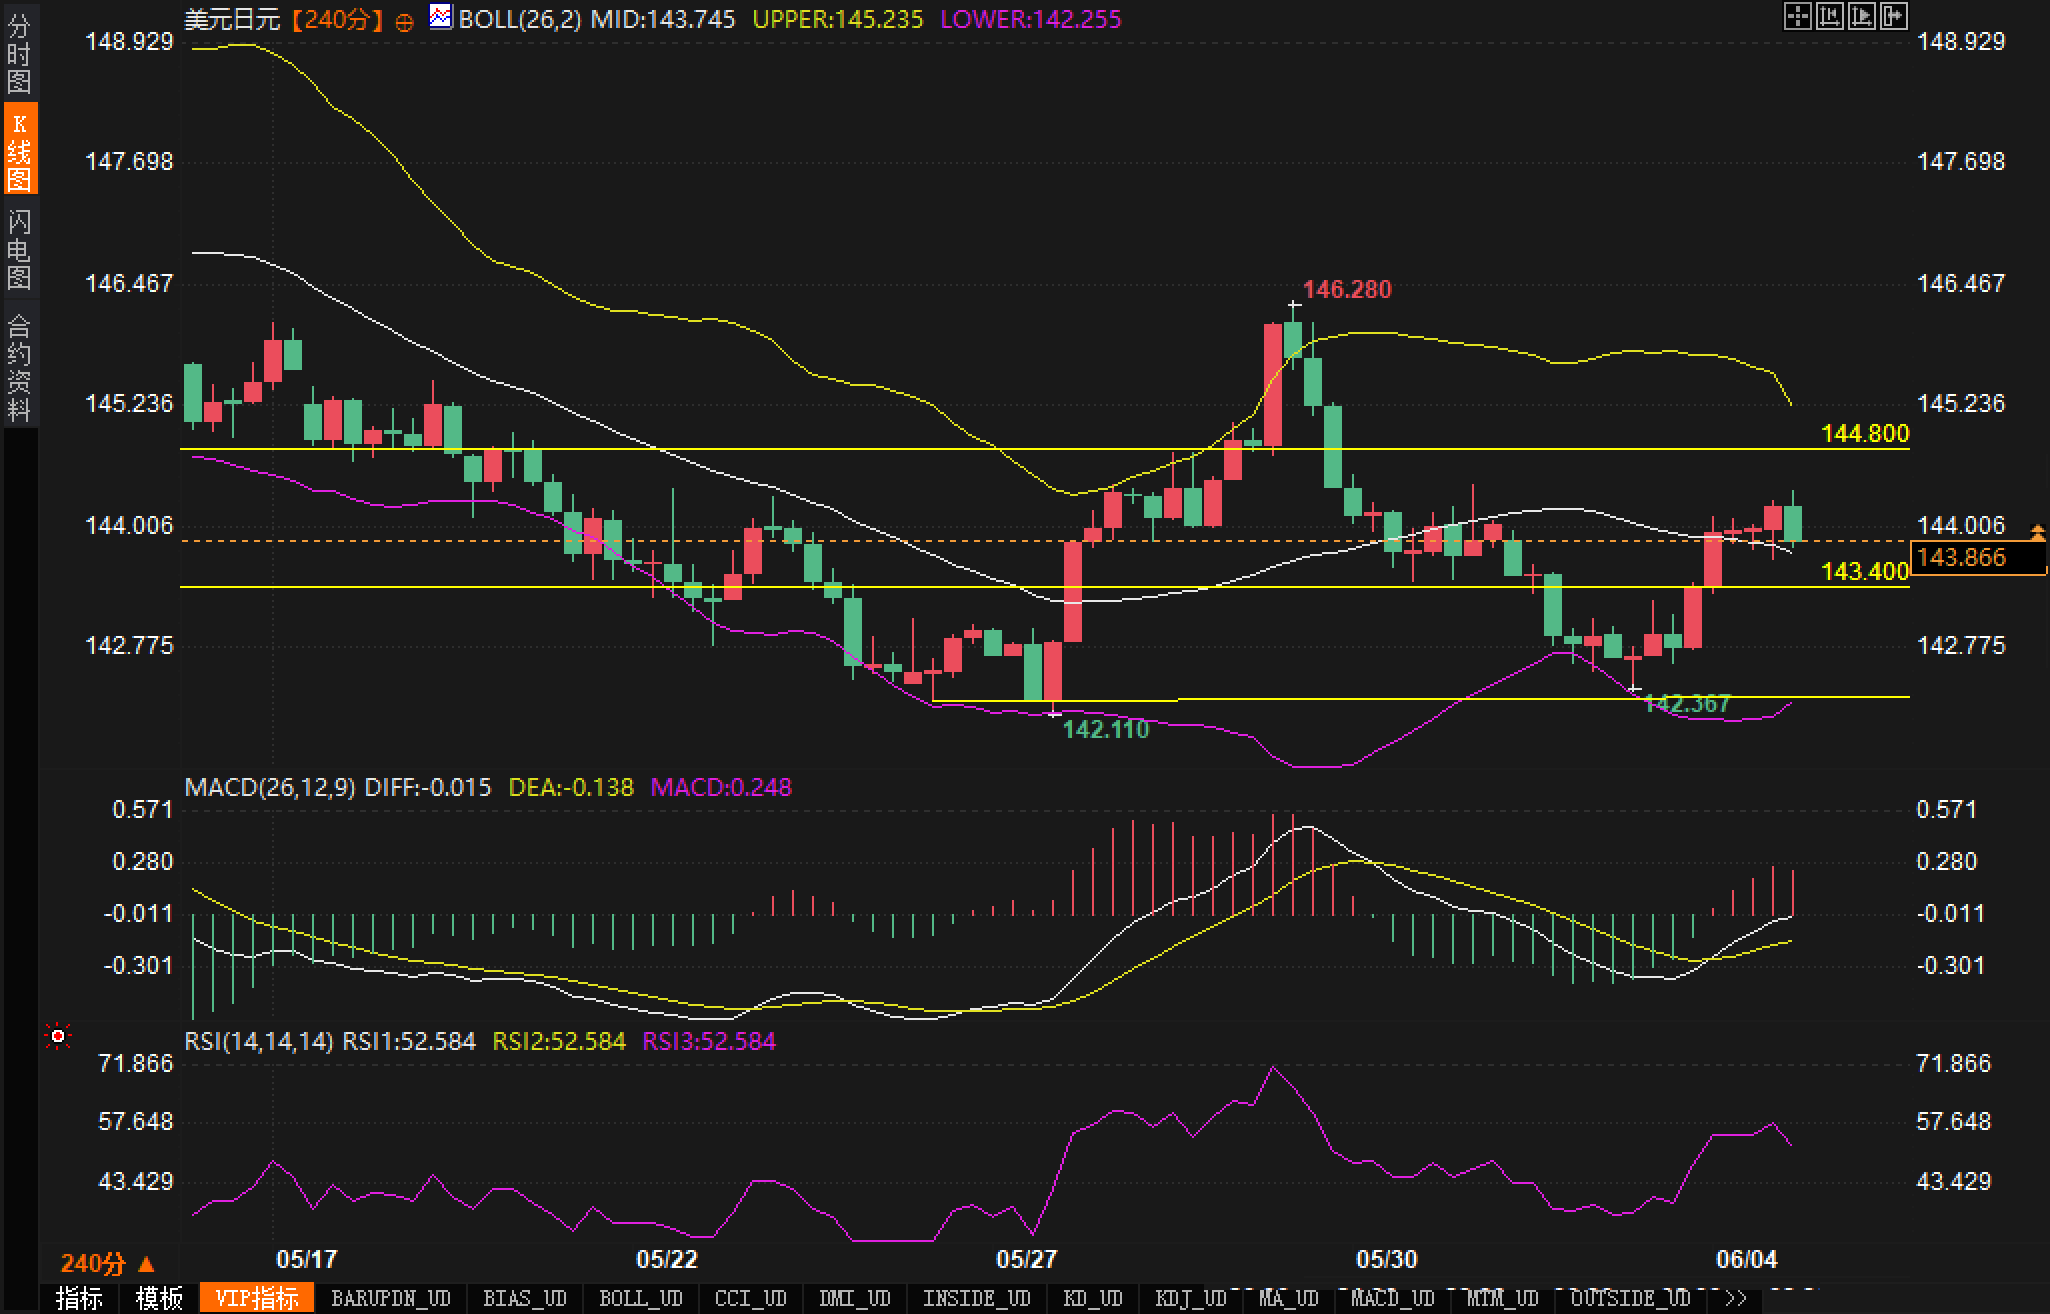Expand the 240分 timeframe selector
Image resolution: width=2050 pixels, height=1314 pixels.
tap(106, 1263)
